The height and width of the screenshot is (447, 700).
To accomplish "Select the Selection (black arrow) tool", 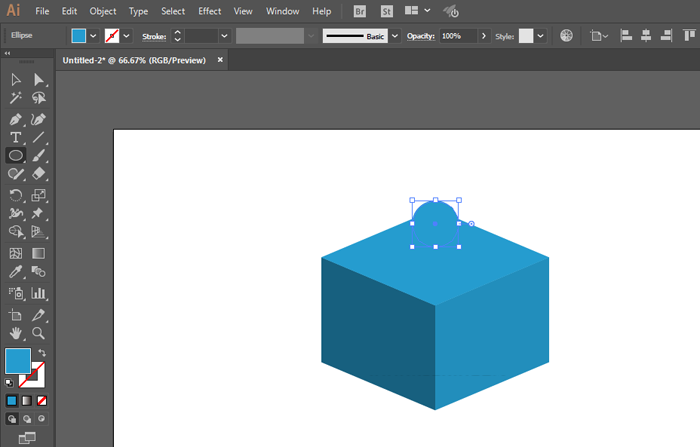I will coord(16,79).
